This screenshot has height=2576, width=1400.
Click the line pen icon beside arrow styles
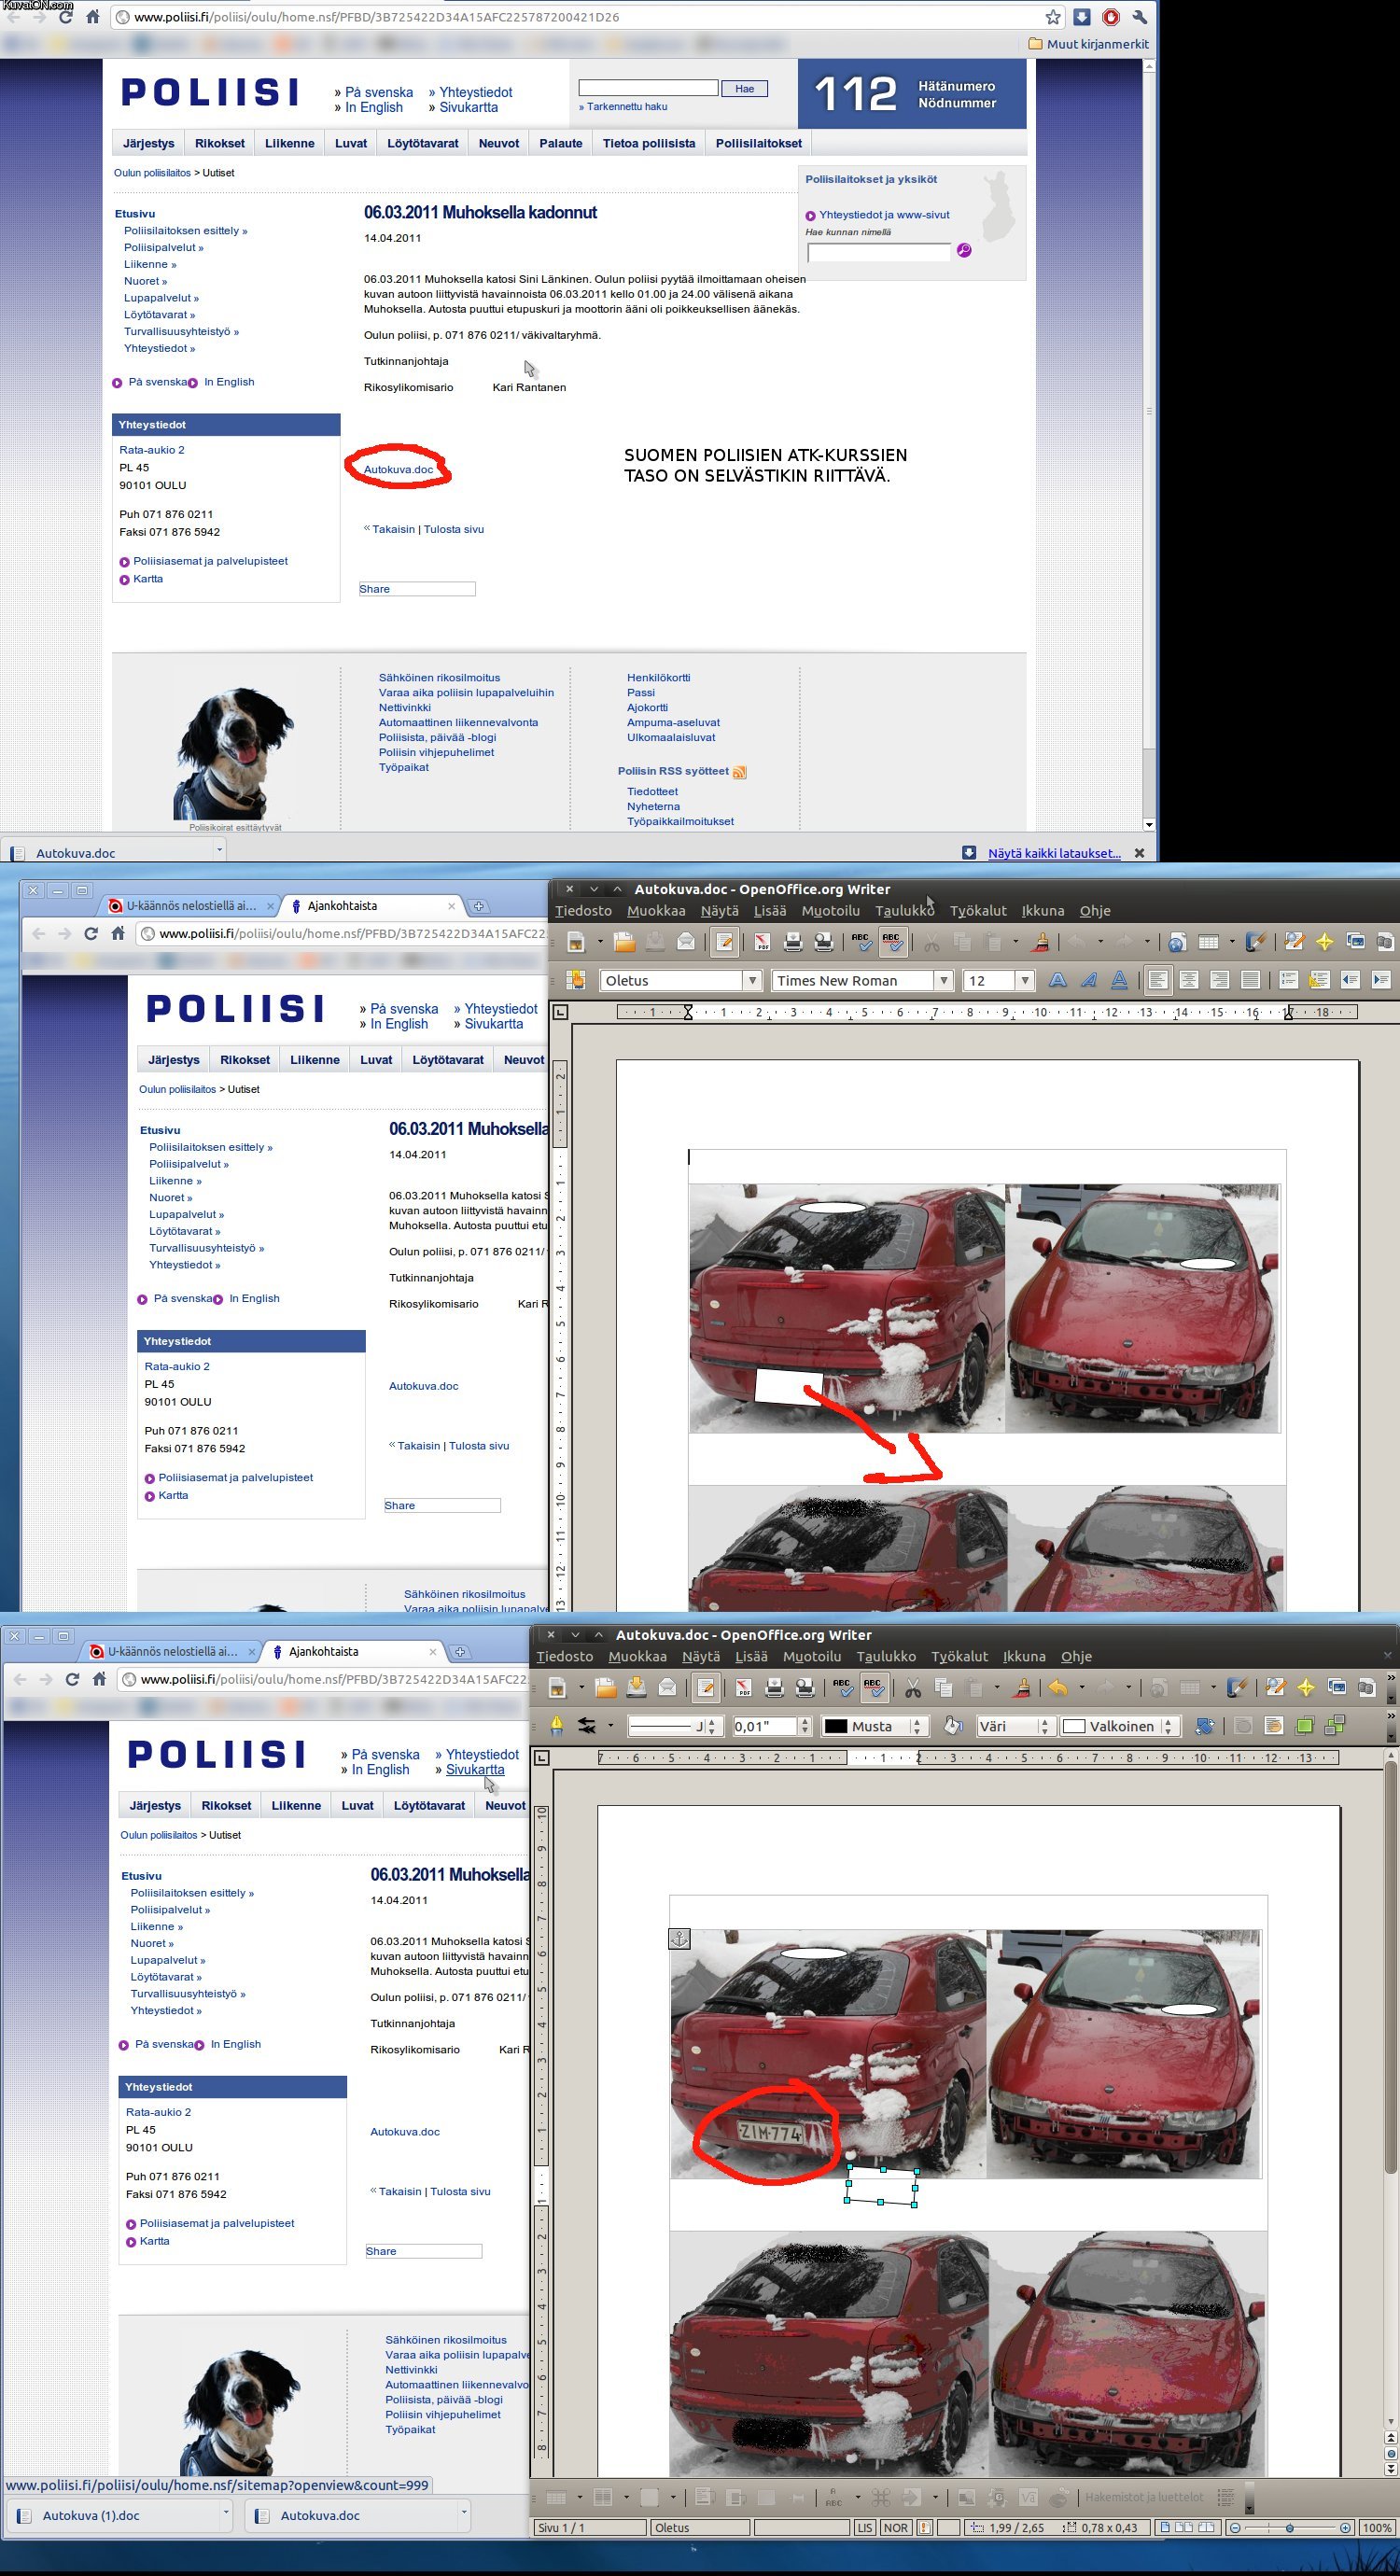(x=557, y=1726)
